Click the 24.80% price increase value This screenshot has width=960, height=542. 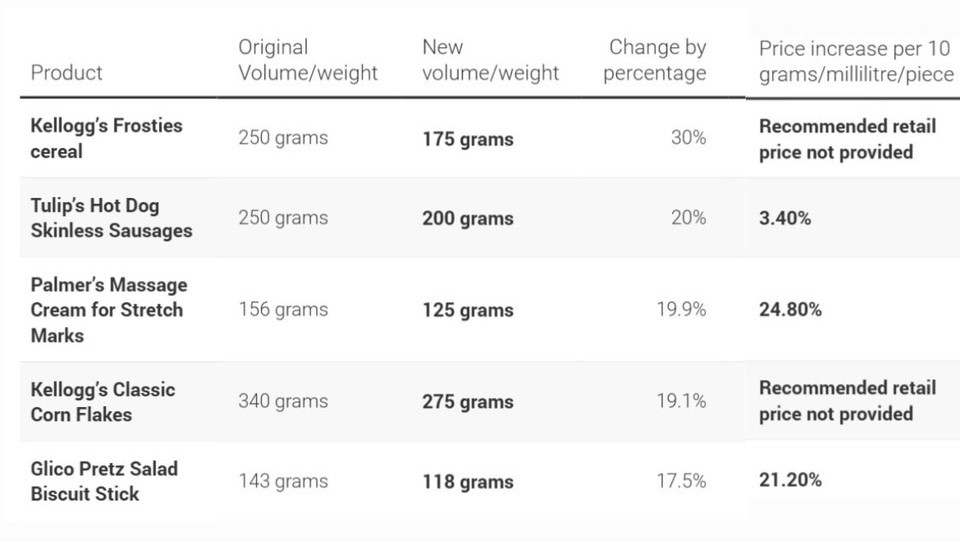click(x=790, y=309)
